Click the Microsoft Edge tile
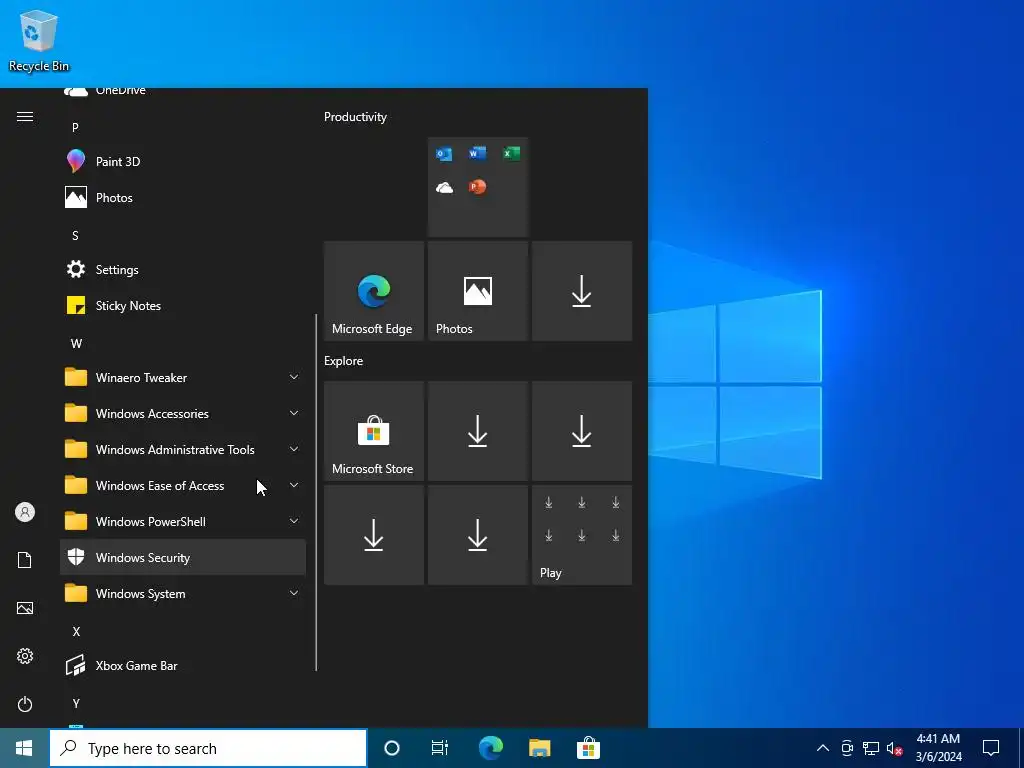Screen dimensions: 1024x768 374,291
